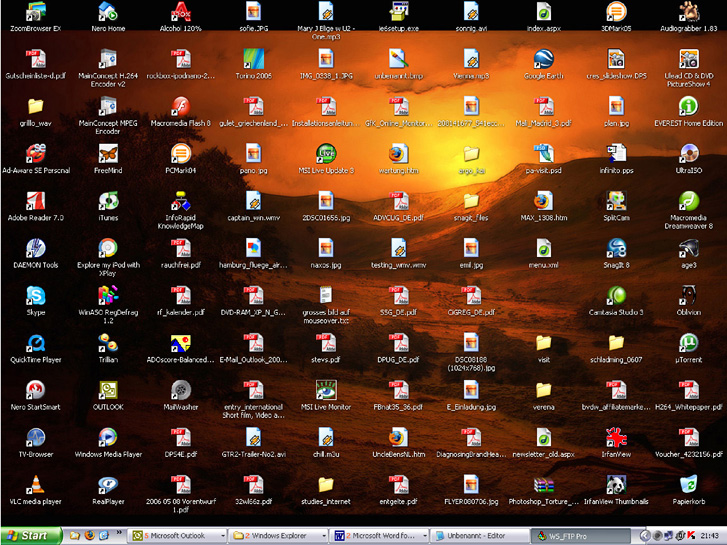Select Microsoft Outlook taskbar group
The height and width of the screenshot is (545, 727).
coord(176,535)
